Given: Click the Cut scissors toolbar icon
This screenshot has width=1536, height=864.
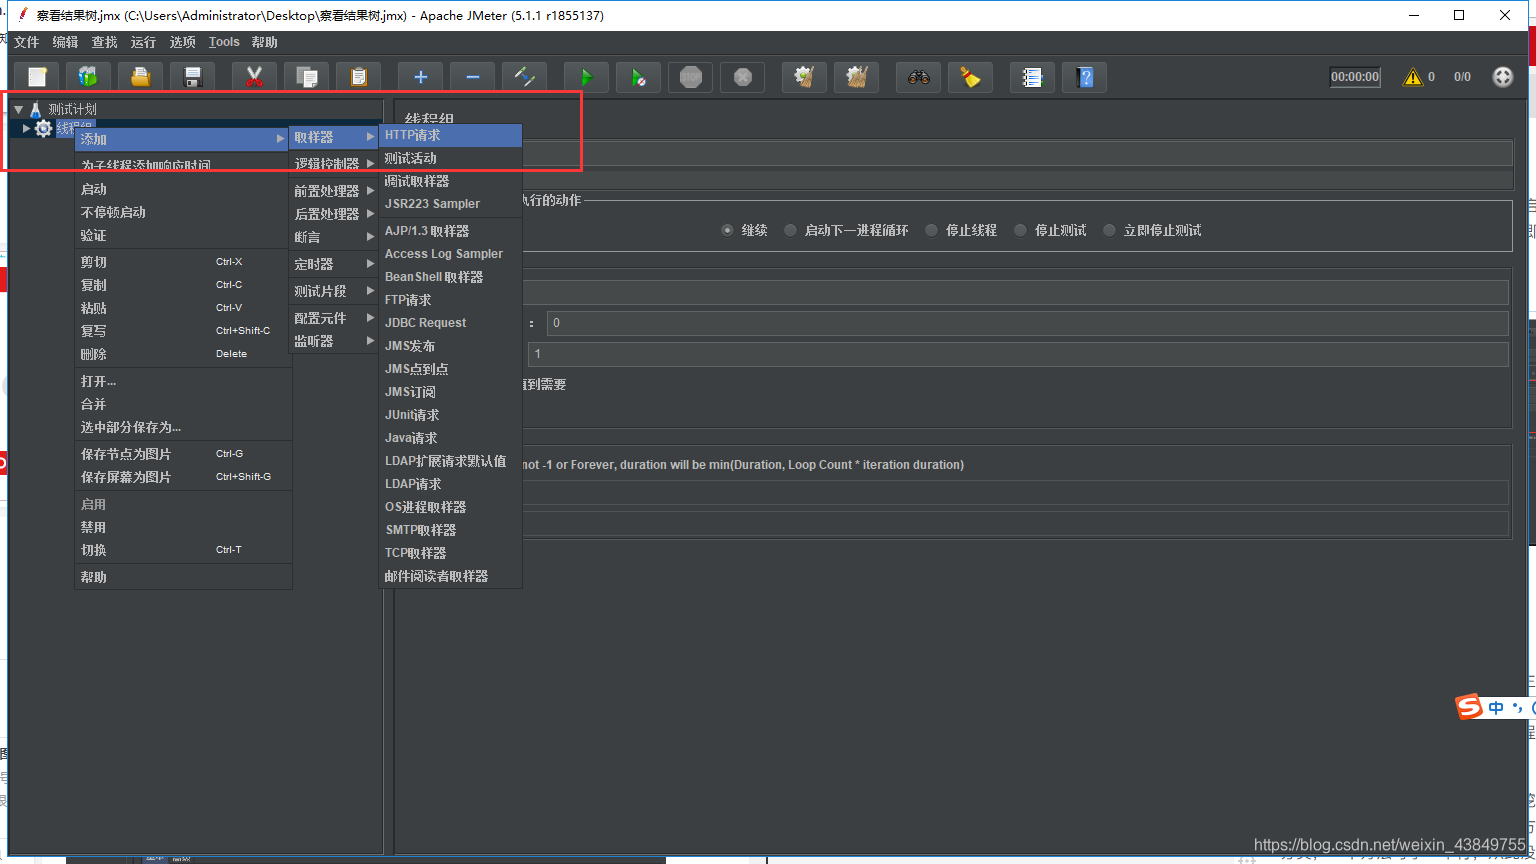Looking at the screenshot, I should point(255,77).
